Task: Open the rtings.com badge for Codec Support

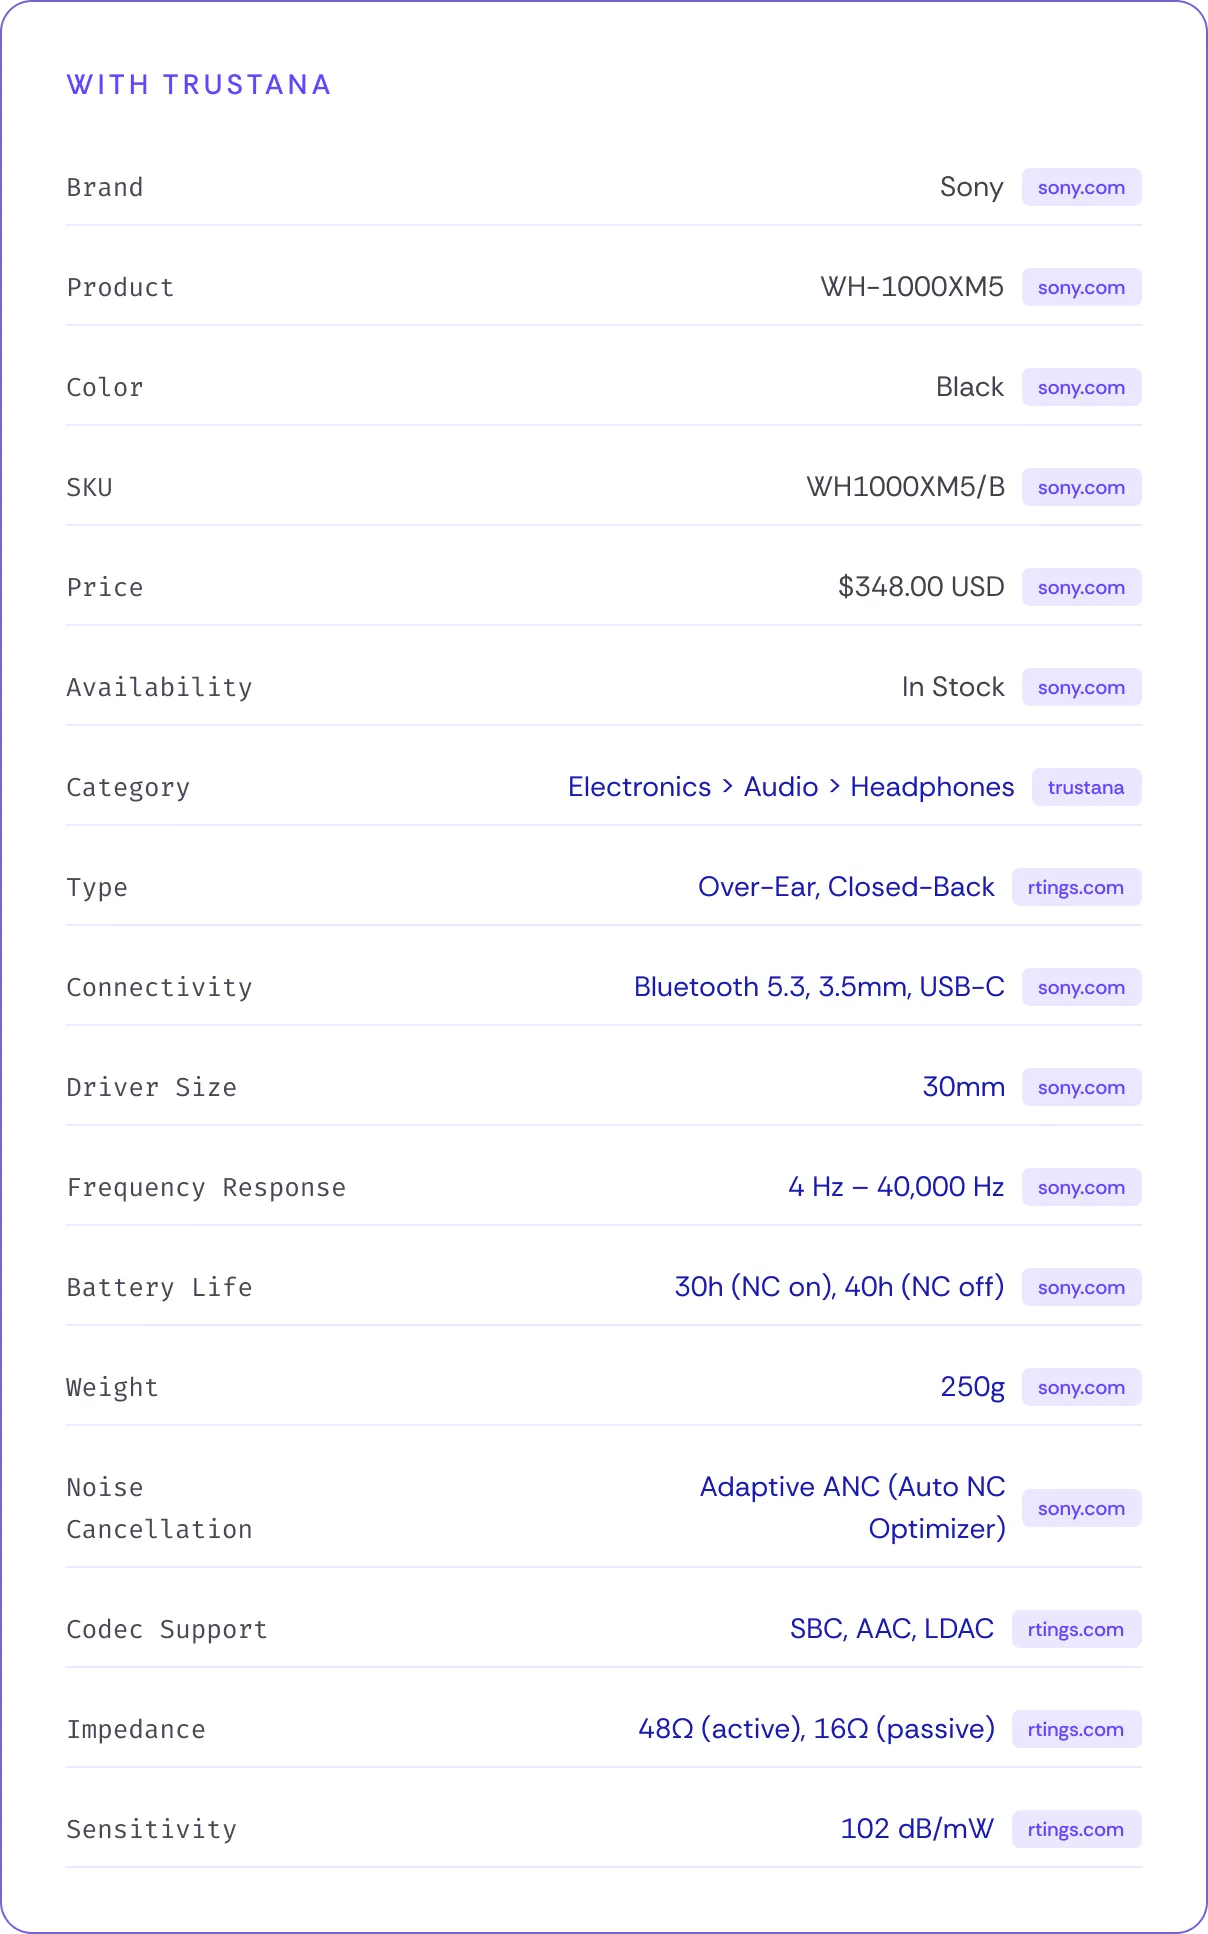Action: pos(1075,1630)
